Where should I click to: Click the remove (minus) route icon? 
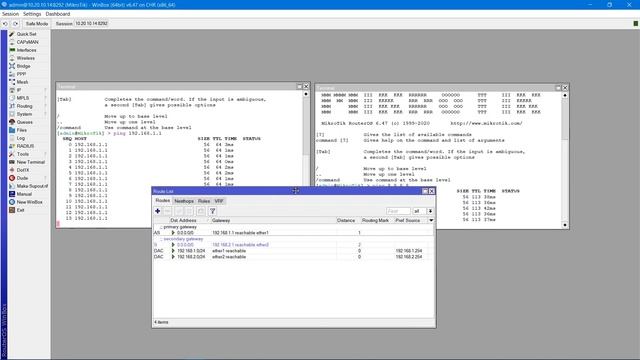click(x=168, y=211)
